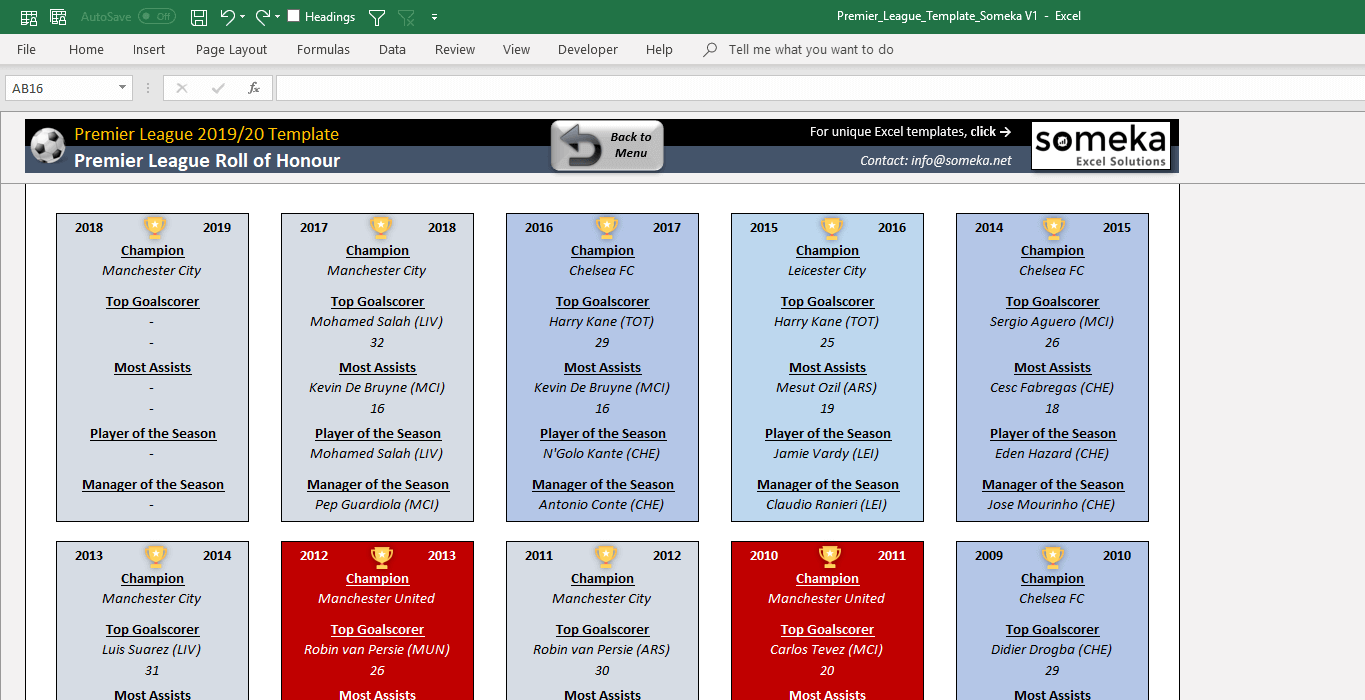Select 'Didier Drogba (CHE)' text
The height and width of the screenshot is (700, 1365).
coord(1052,650)
